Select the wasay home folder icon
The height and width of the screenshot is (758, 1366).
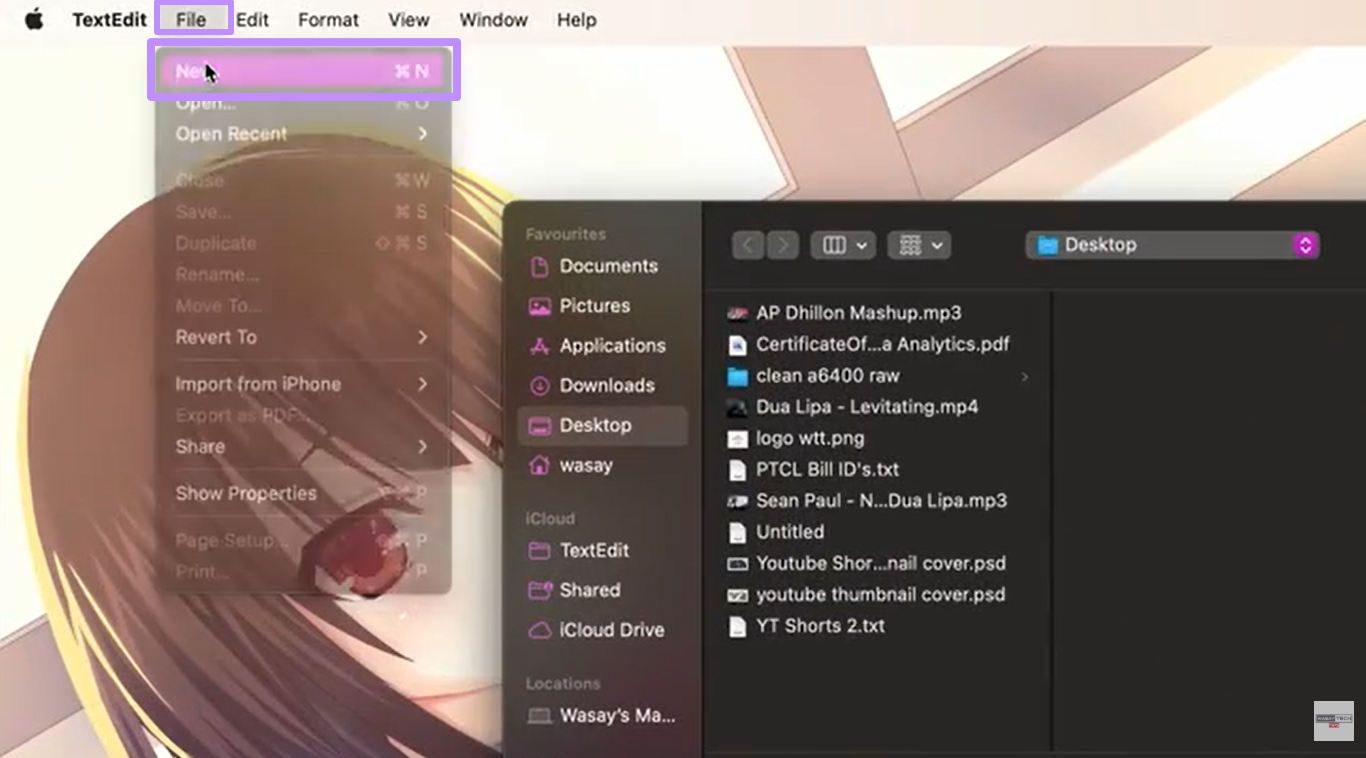tap(540, 465)
